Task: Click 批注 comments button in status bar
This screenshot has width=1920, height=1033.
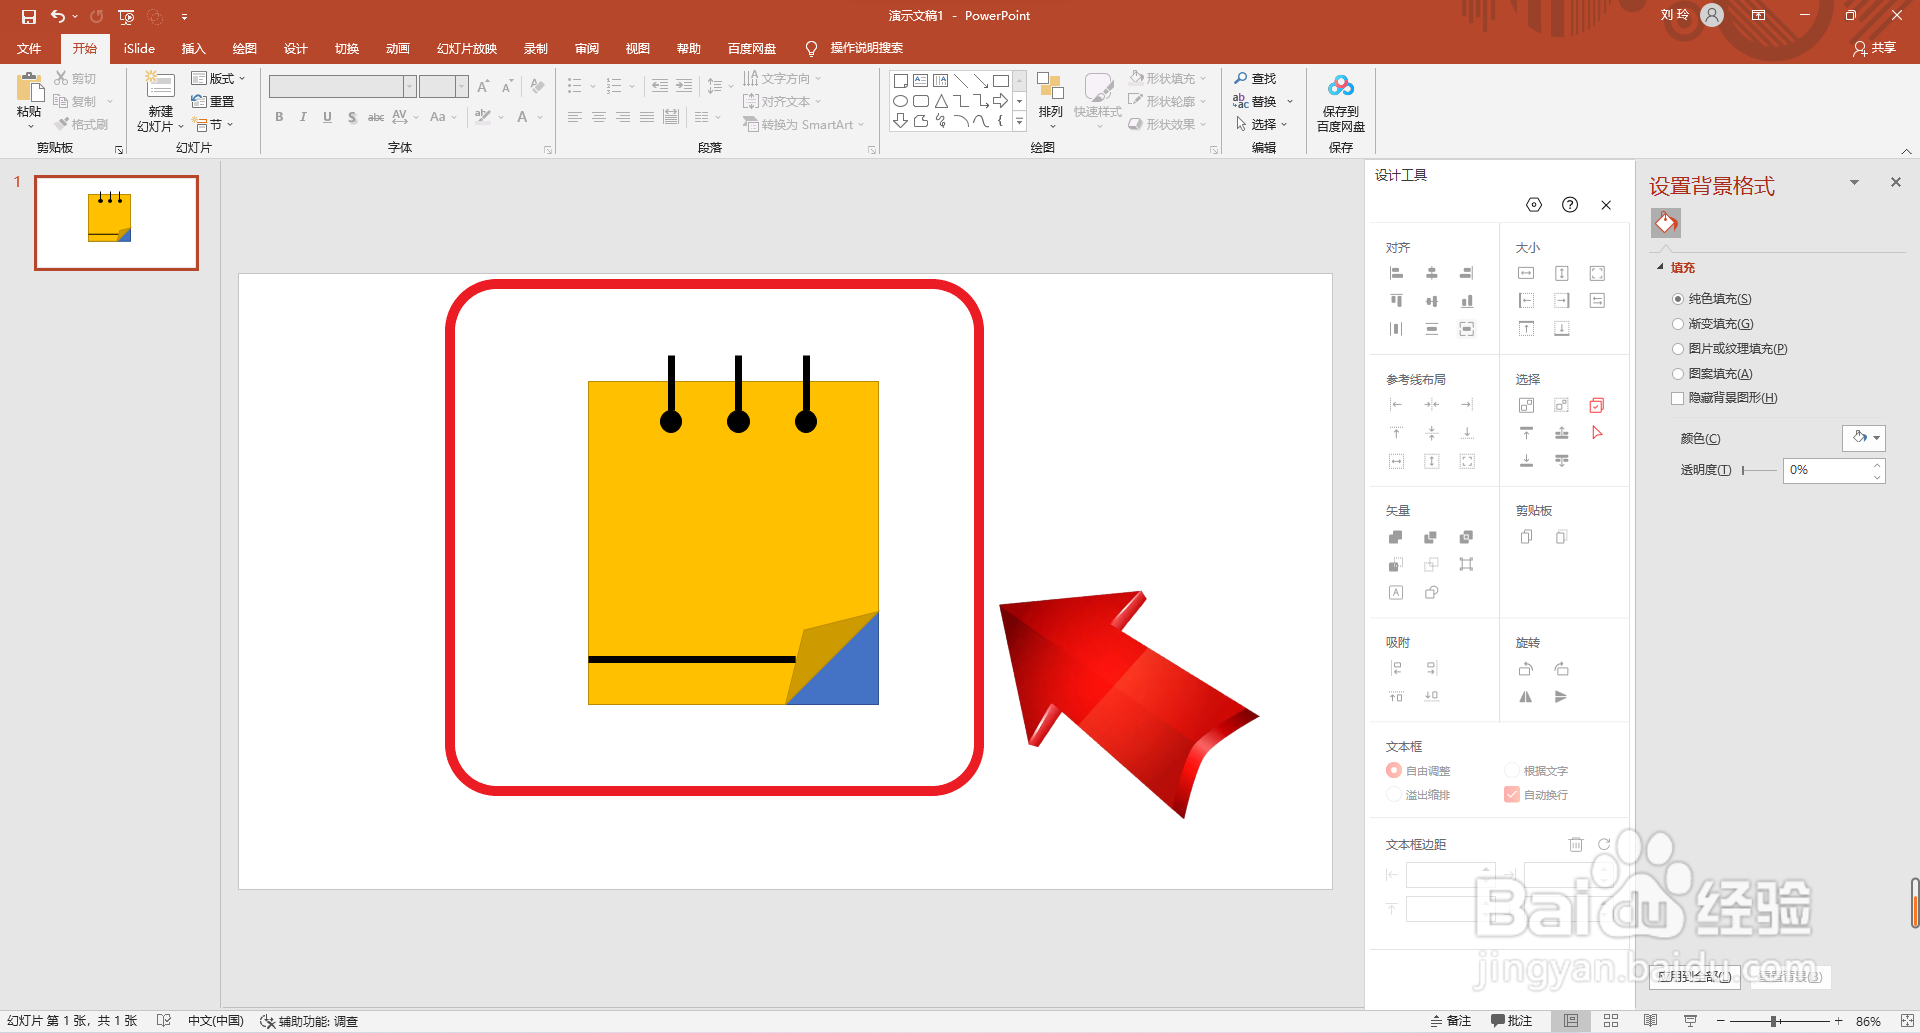Action: point(1511,1021)
